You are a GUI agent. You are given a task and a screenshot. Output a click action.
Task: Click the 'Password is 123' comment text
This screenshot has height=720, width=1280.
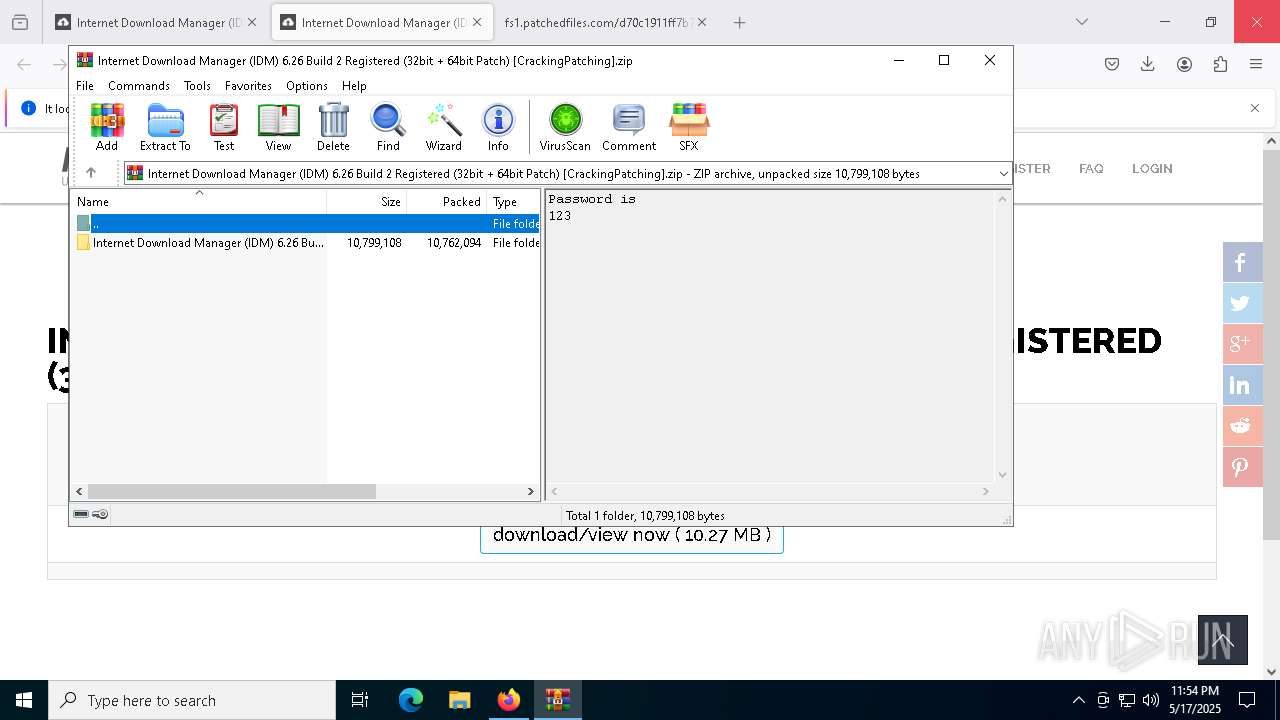coord(592,207)
